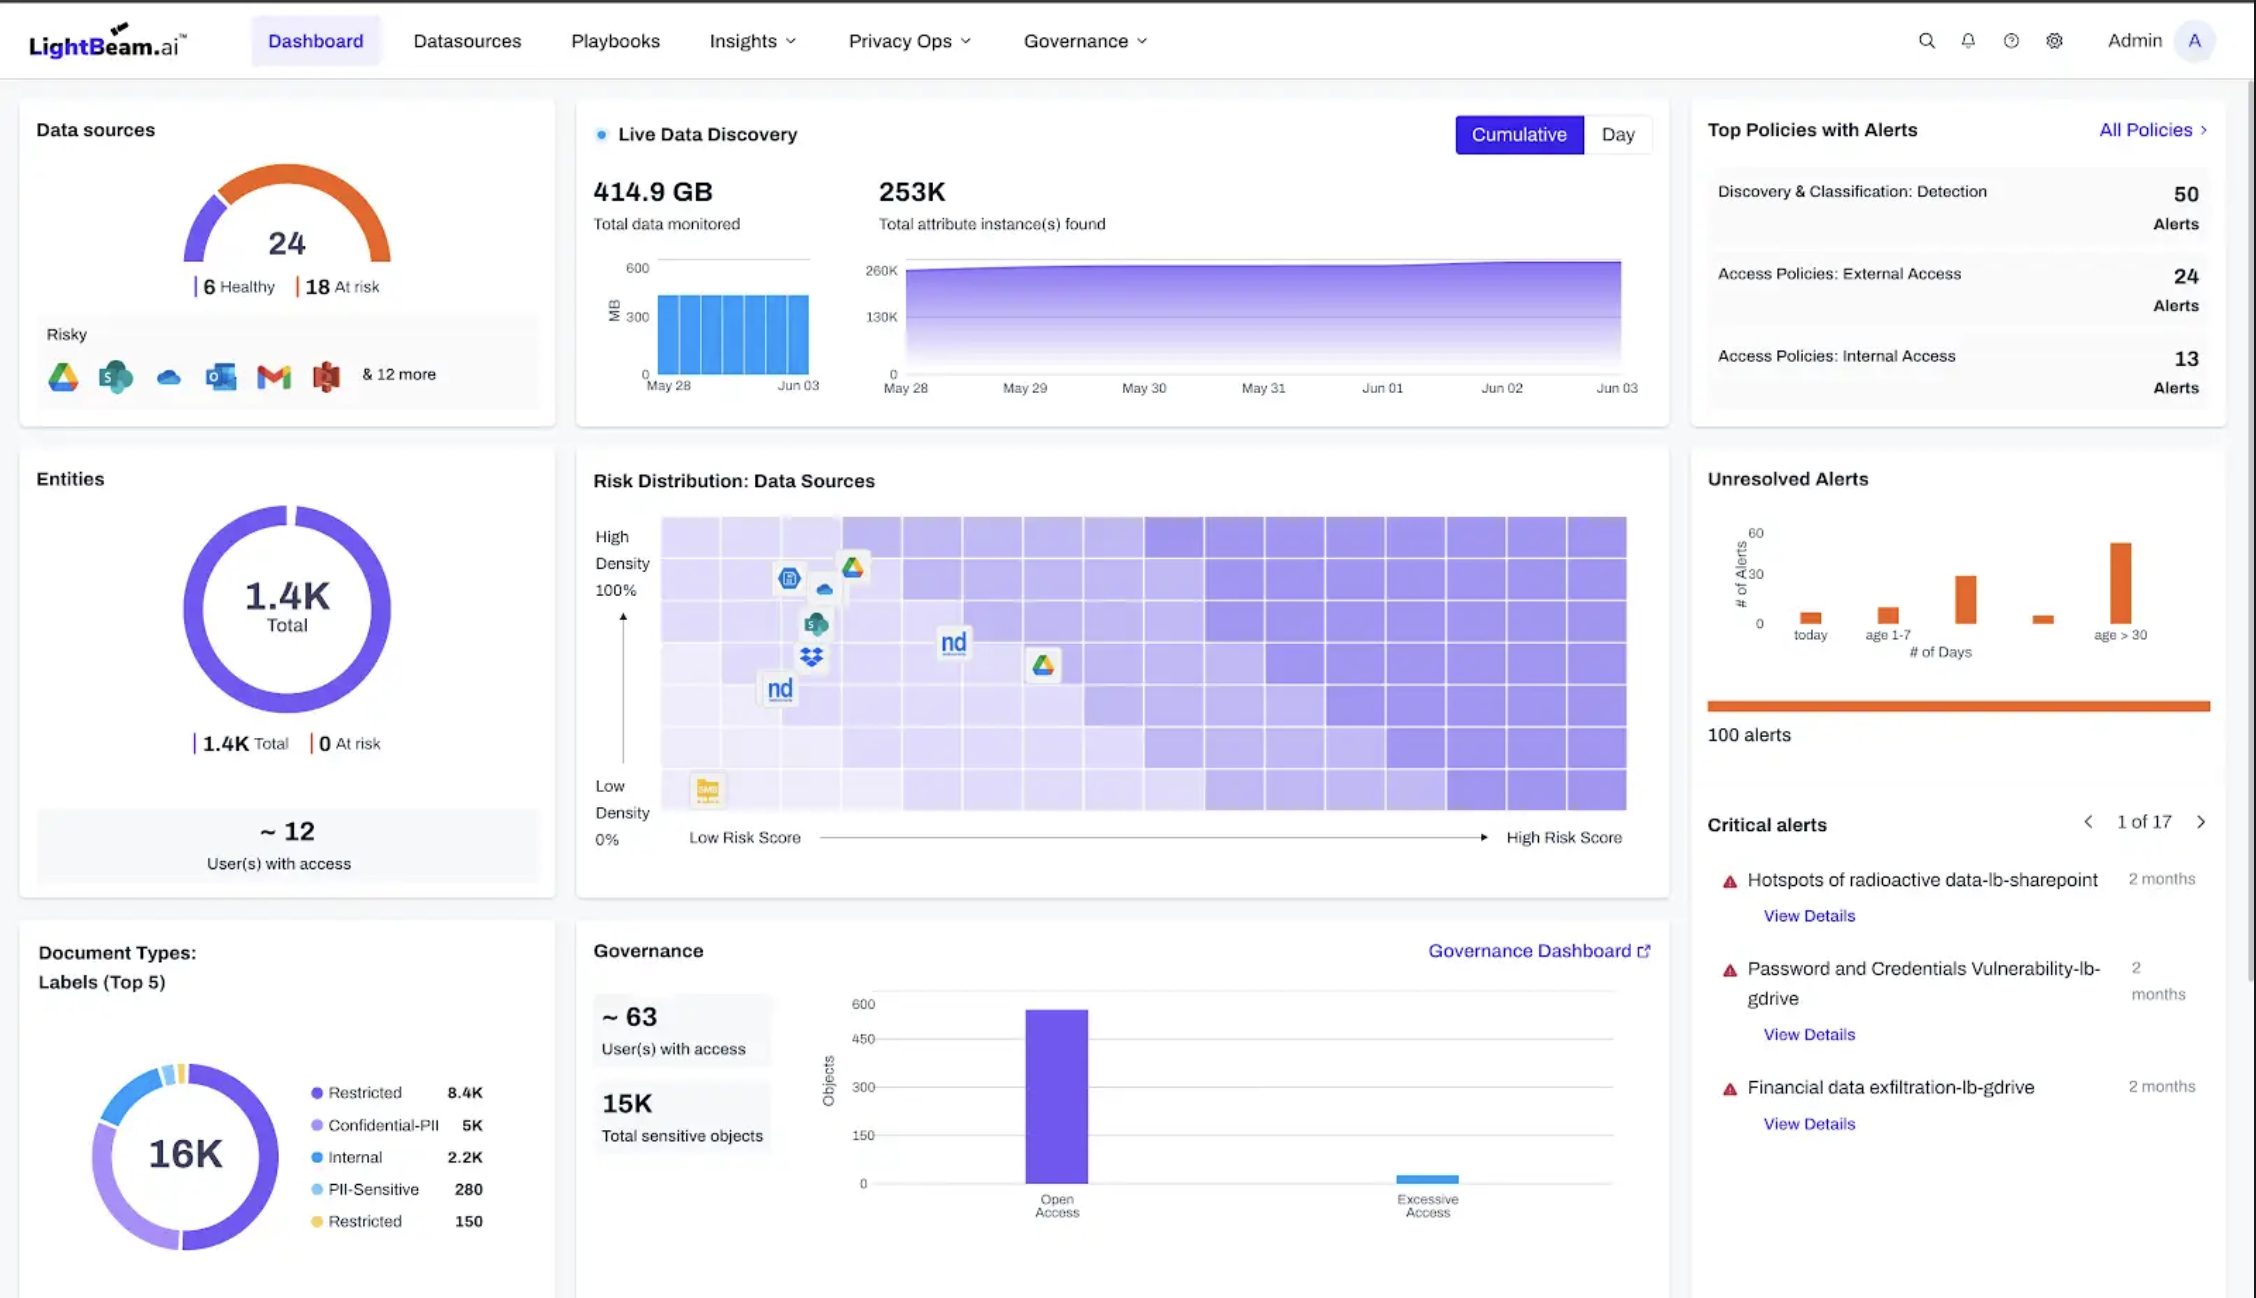Open the settings gear icon
Image resolution: width=2256 pixels, height=1298 pixels.
[x=2054, y=41]
